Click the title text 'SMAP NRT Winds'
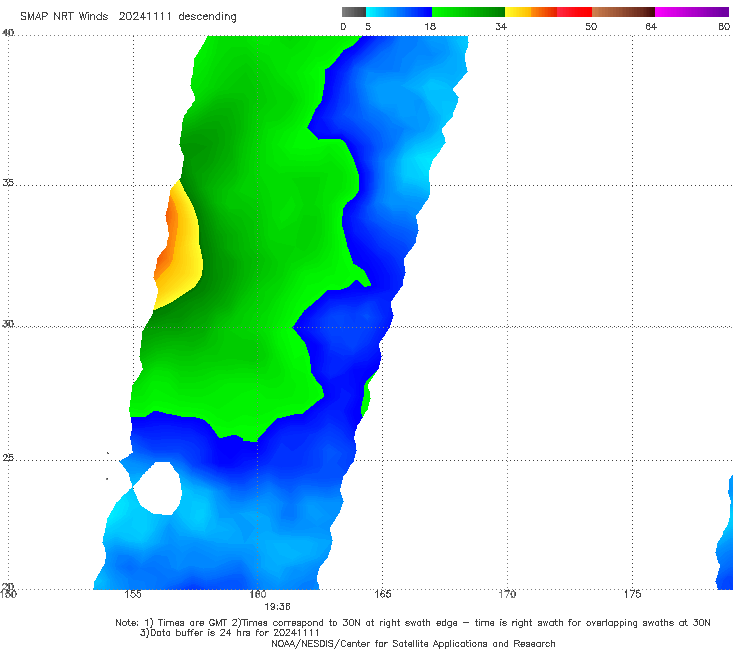This screenshot has width=740, height=650. click(64, 16)
